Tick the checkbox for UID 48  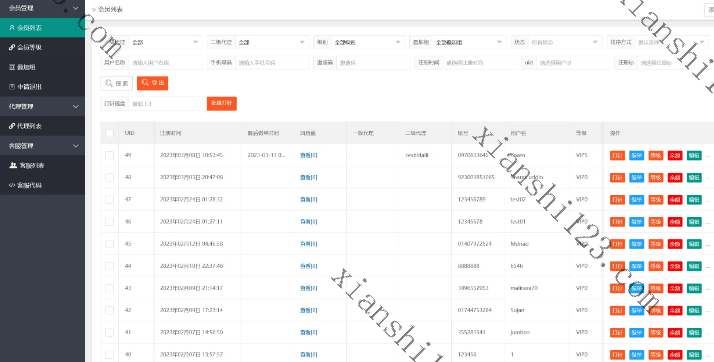(x=109, y=177)
